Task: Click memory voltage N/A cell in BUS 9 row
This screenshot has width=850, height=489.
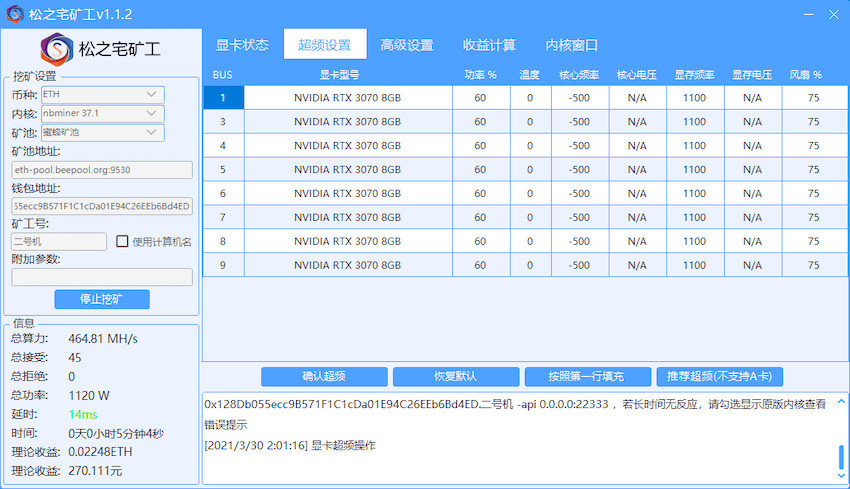Action: click(752, 265)
